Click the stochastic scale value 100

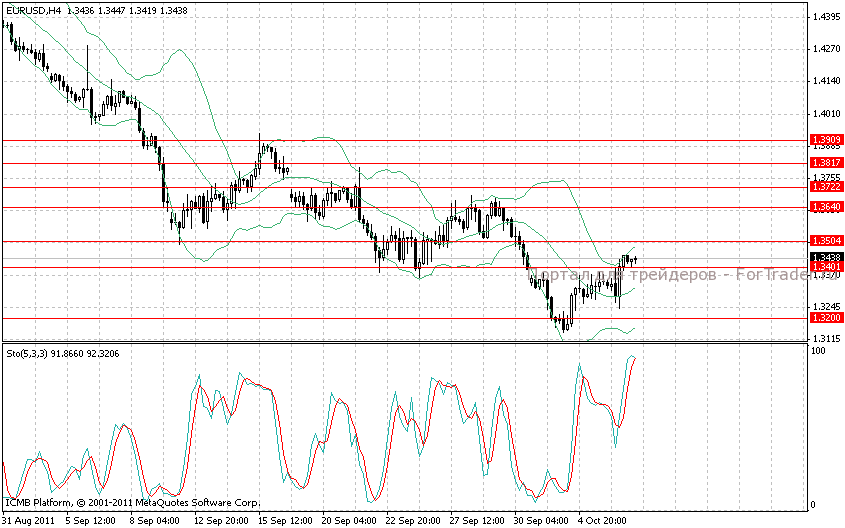click(817, 352)
